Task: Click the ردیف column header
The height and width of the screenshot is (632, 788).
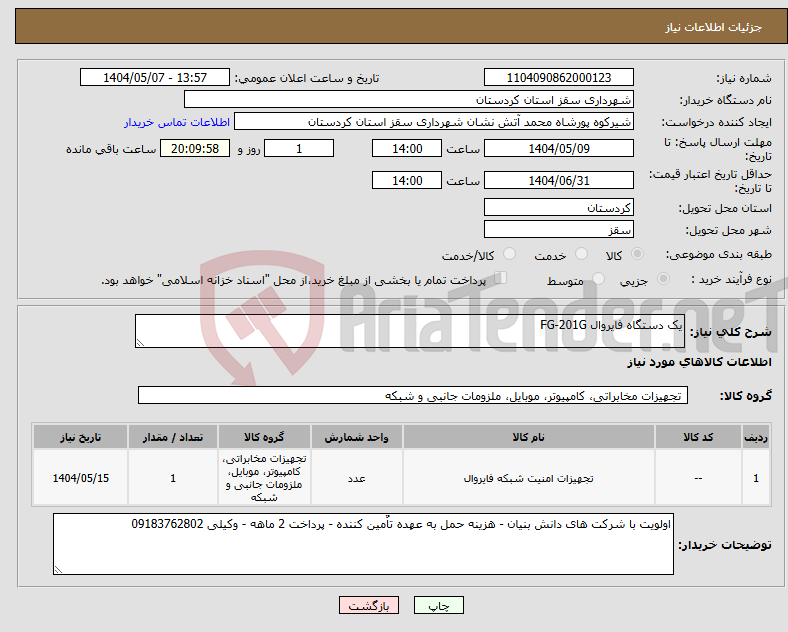Action: pyautogui.click(x=756, y=437)
